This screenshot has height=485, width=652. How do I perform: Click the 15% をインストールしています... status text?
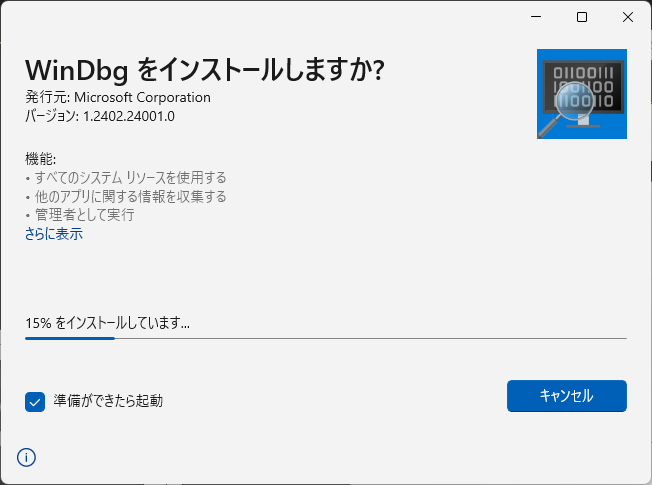(107, 323)
